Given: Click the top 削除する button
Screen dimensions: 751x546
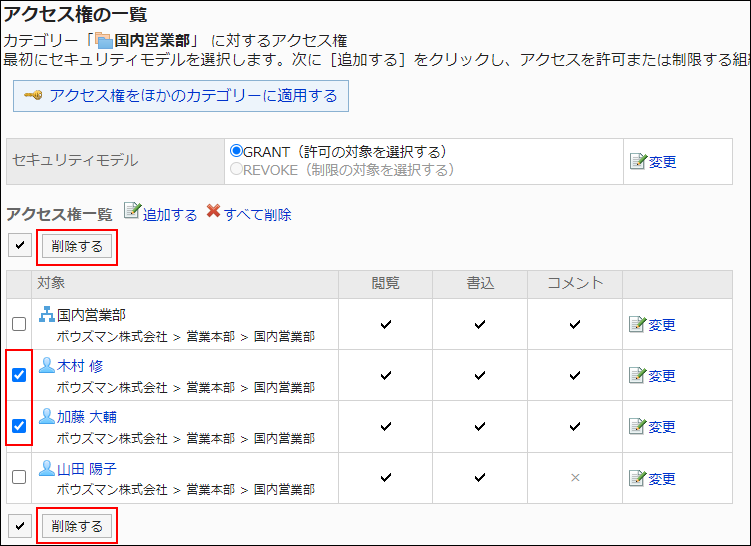Looking at the screenshot, I should (77, 246).
